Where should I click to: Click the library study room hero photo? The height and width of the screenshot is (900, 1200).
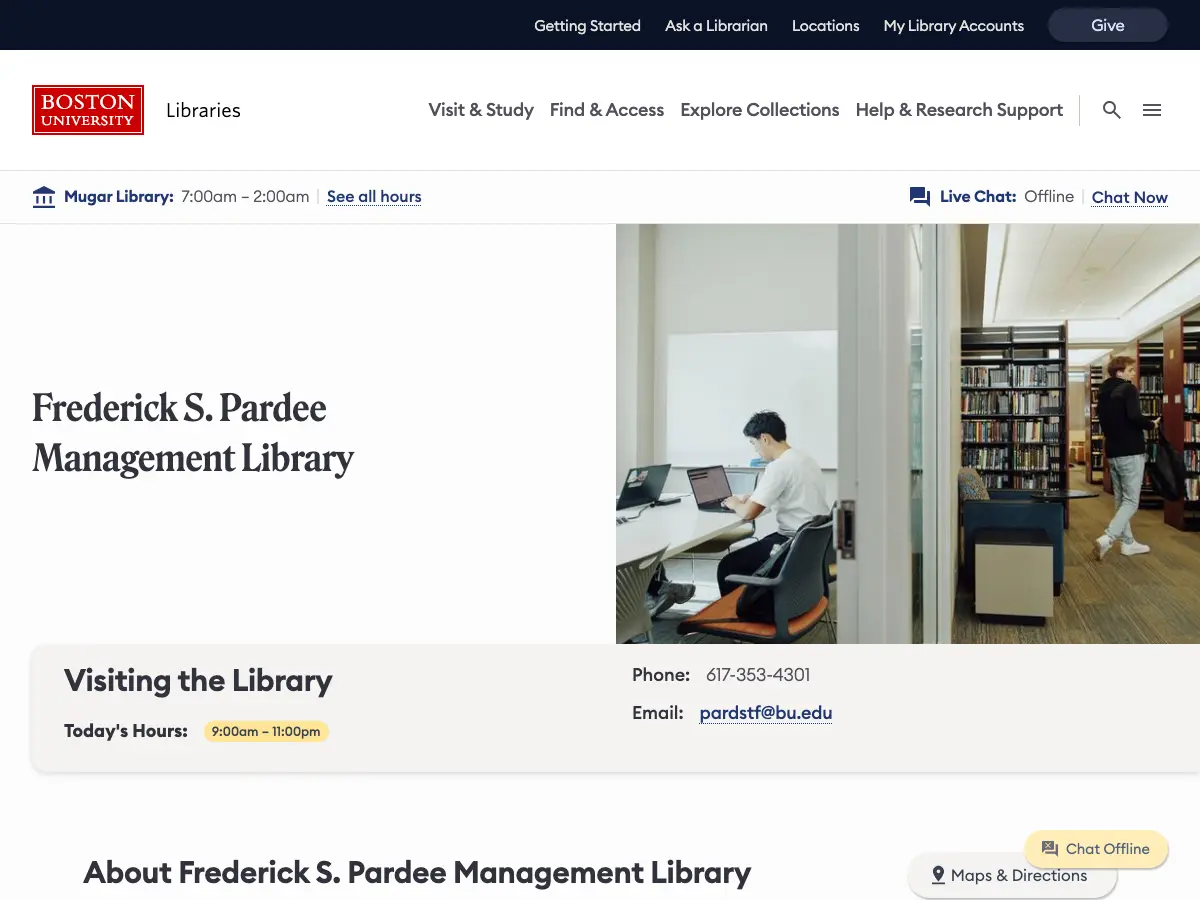coord(908,433)
